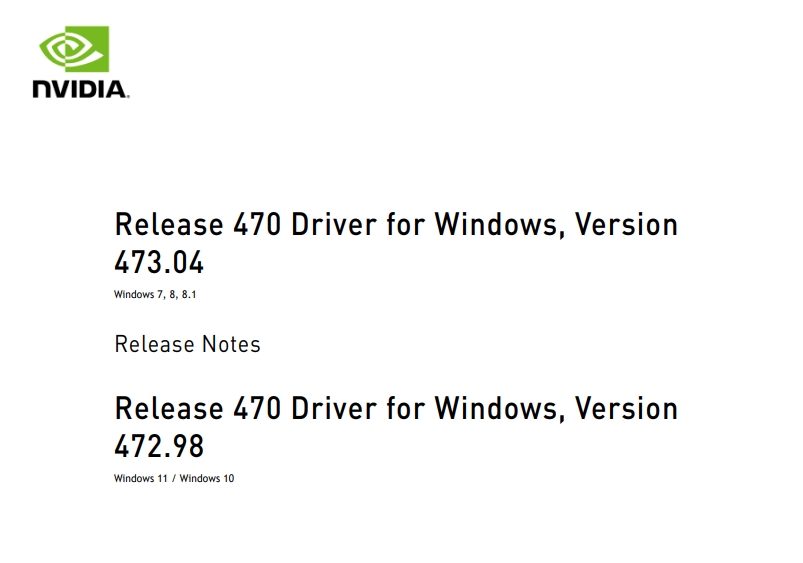Click version number 472.98
Screen dimensions: 803x563
click(159, 446)
